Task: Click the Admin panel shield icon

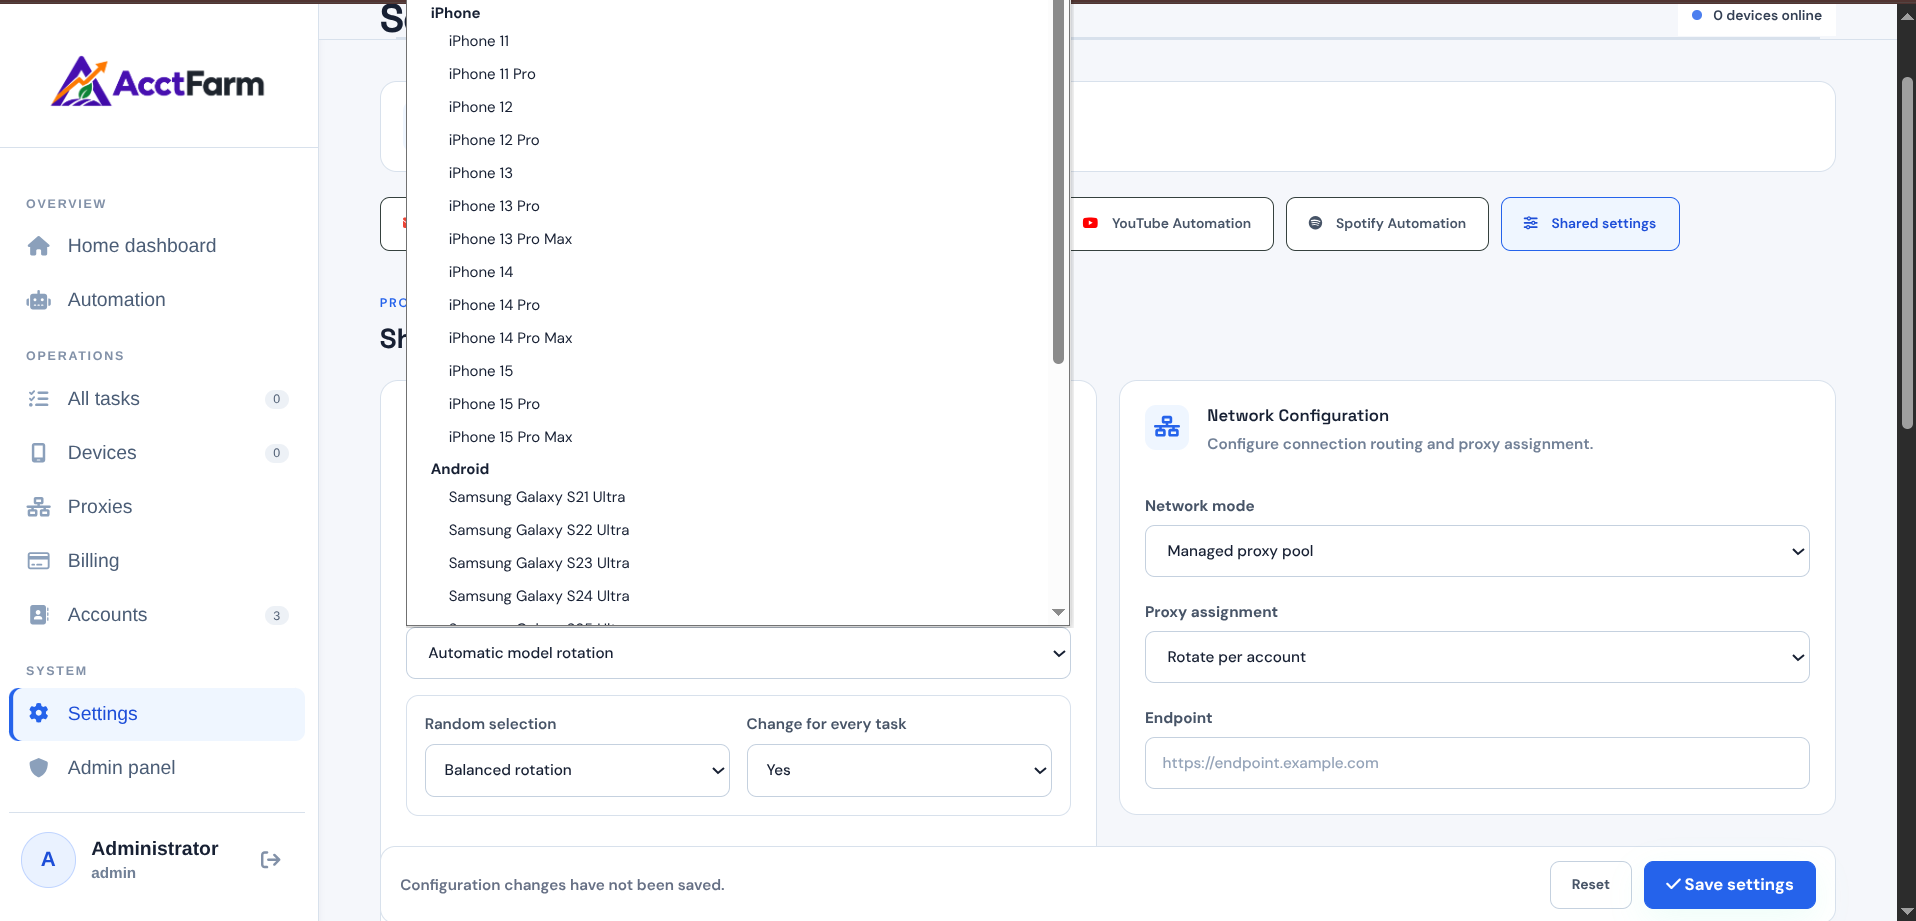Action: pyautogui.click(x=39, y=767)
